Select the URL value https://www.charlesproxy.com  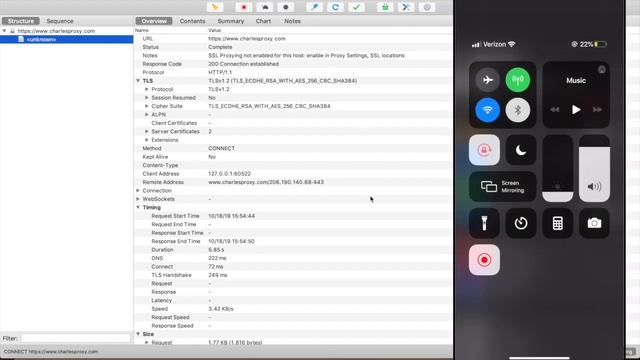pyautogui.click(x=247, y=38)
